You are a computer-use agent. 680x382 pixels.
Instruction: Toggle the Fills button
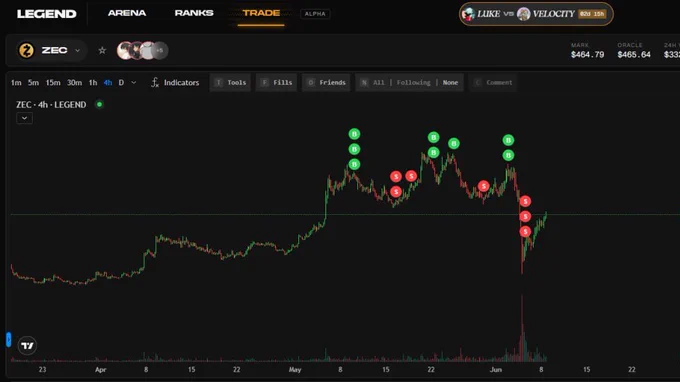pyautogui.click(x=276, y=82)
